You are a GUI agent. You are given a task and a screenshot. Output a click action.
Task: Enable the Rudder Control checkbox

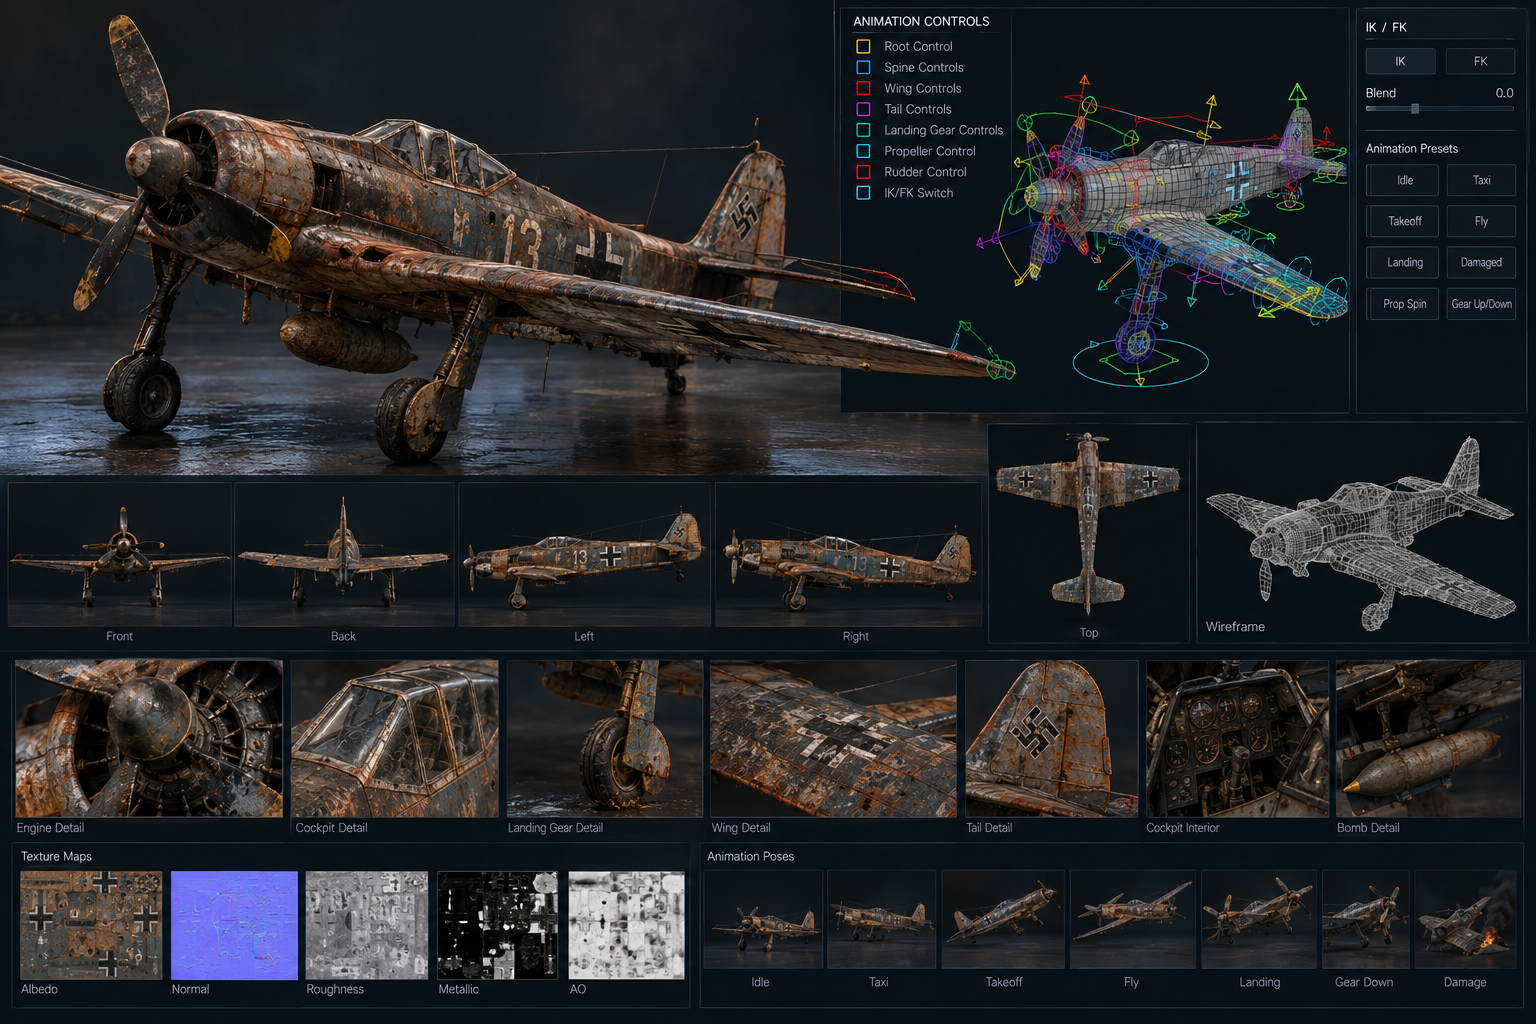pos(863,172)
